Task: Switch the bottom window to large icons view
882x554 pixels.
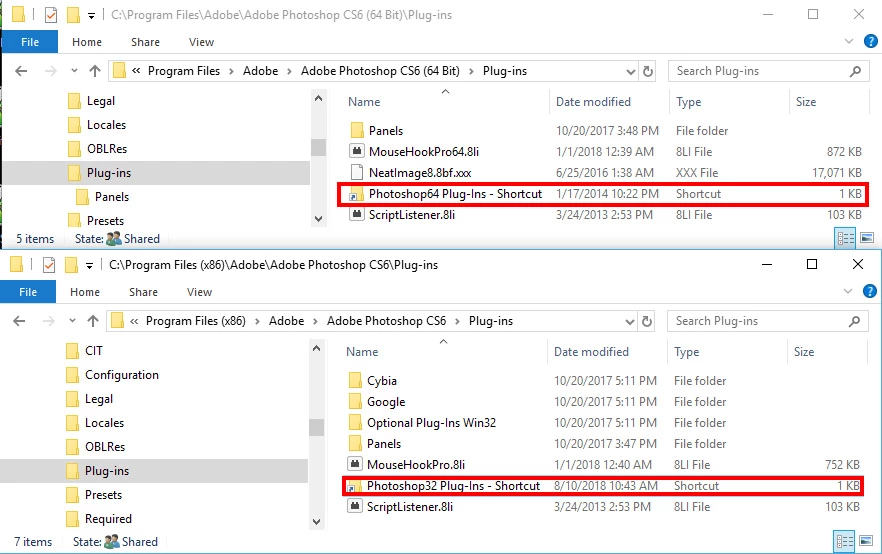Action: click(x=866, y=542)
